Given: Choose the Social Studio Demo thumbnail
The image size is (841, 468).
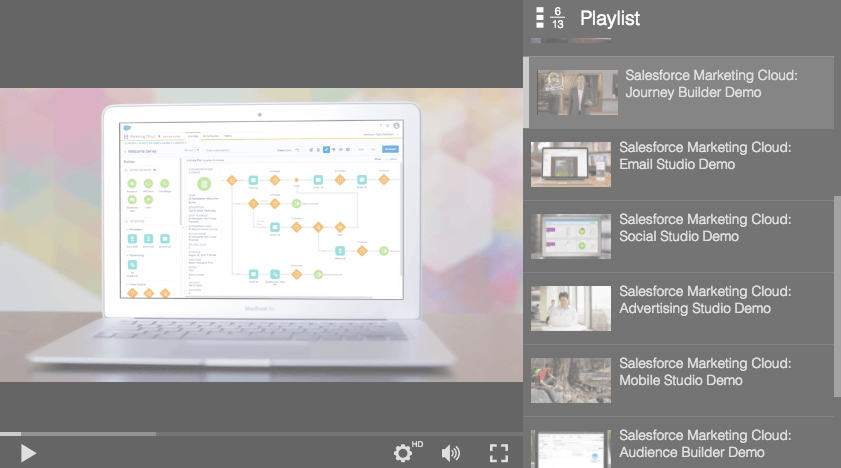Looking at the screenshot, I should point(570,236).
